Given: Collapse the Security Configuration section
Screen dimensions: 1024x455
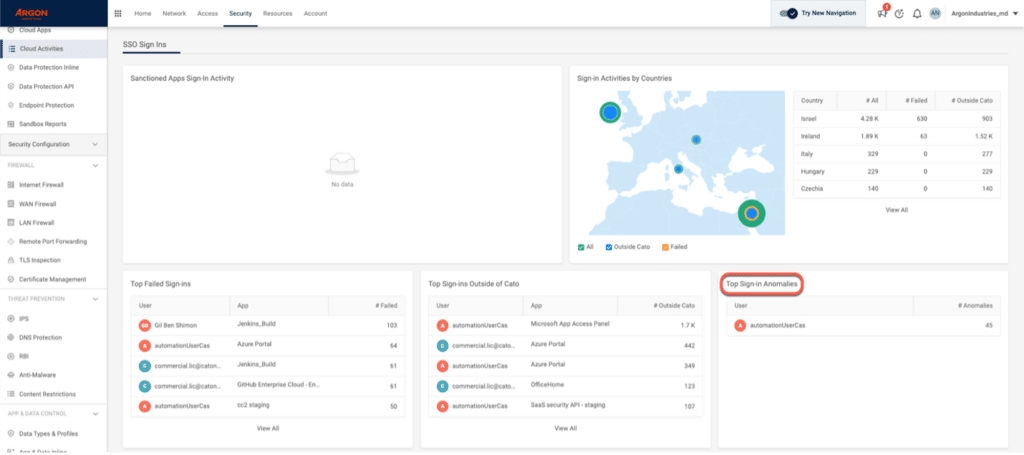Looking at the screenshot, I should tap(95, 144).
